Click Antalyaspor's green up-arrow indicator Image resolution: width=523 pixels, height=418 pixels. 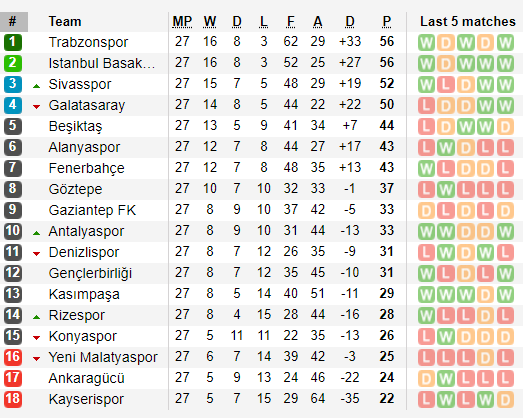click(37, 233)
